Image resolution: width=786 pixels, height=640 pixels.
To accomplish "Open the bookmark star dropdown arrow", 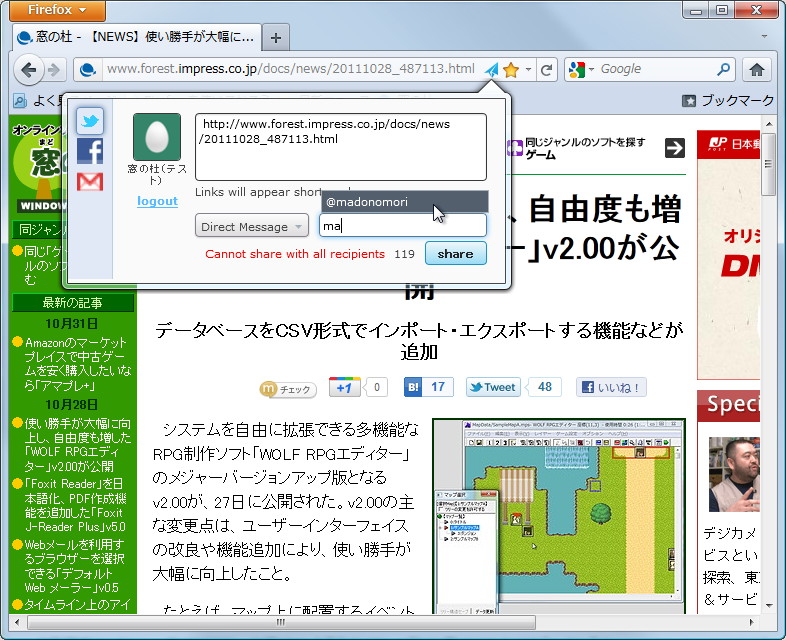I will click(x=528, y=70).
